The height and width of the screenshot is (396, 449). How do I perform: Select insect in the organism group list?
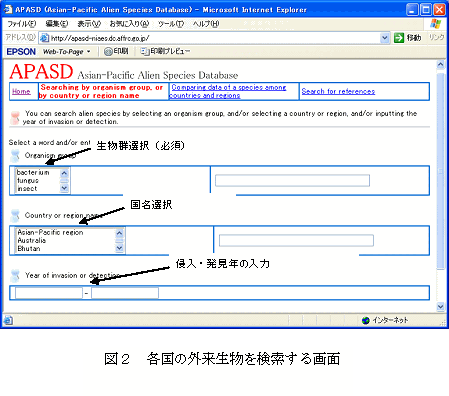pos(27,189)
